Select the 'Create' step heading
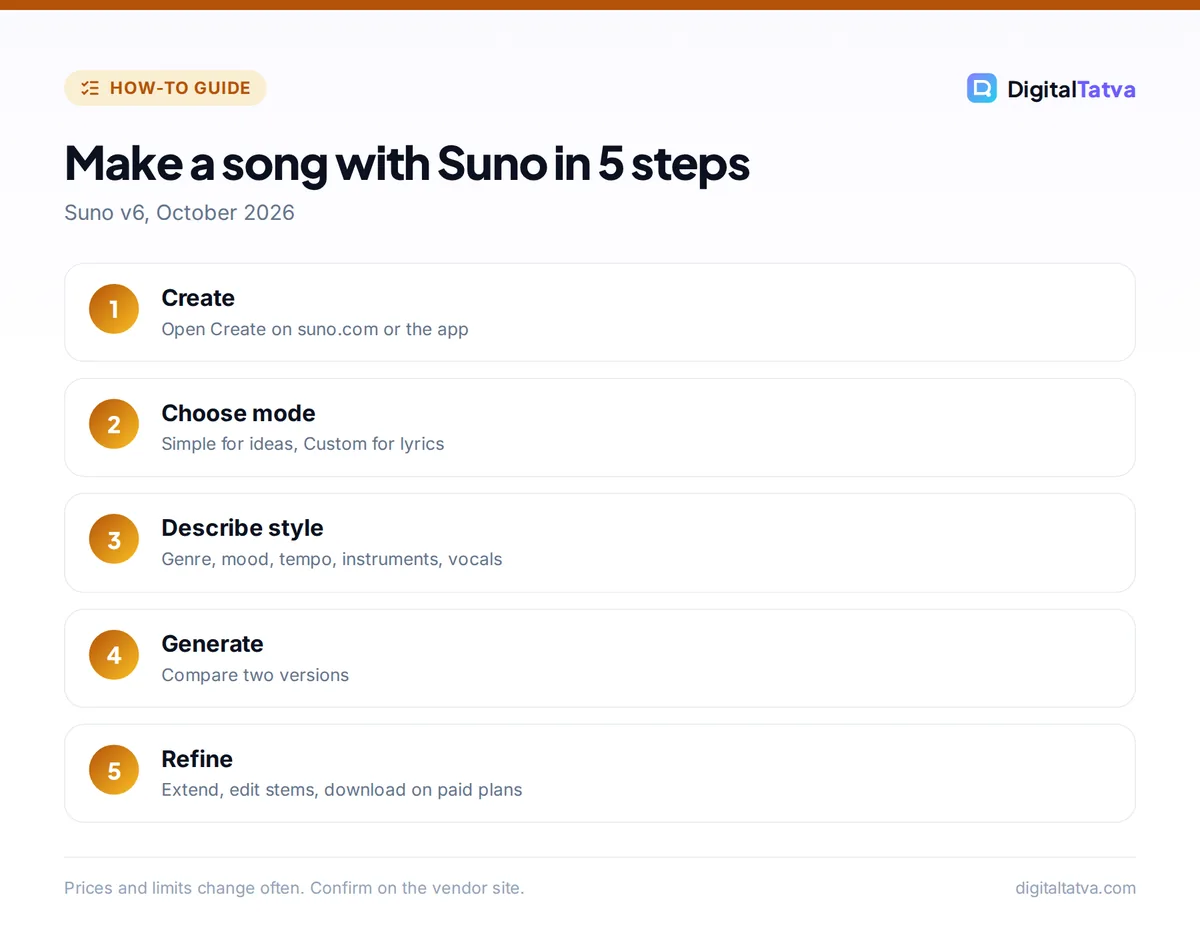Viewport: 1200px width, 947px height. [x=198, y=298]
